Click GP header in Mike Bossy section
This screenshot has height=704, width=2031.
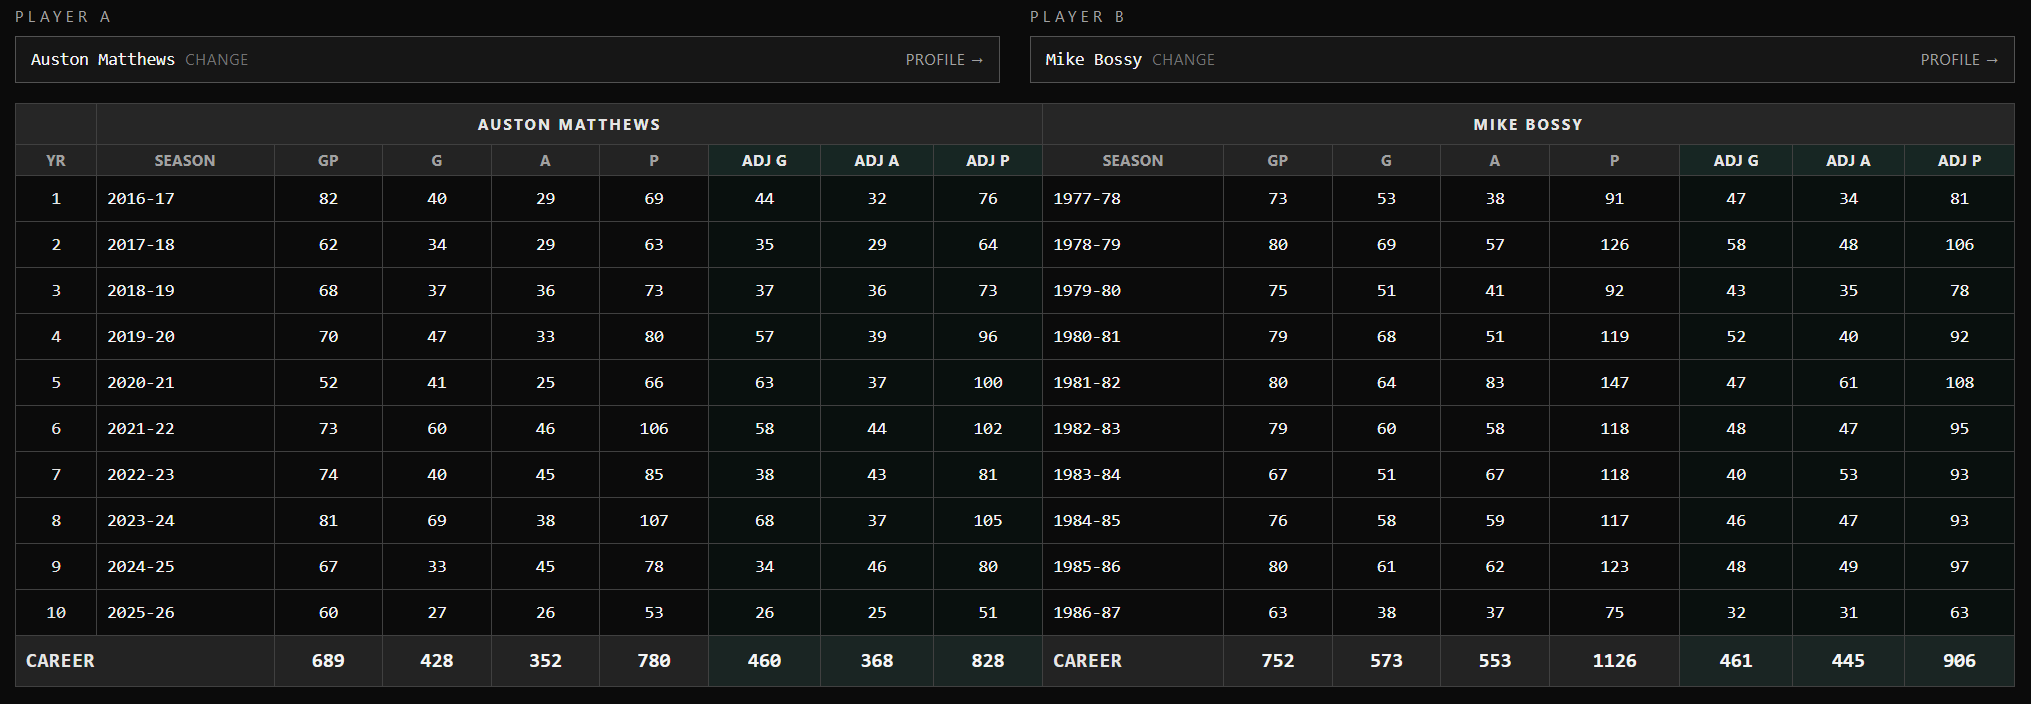[1277, 161]
